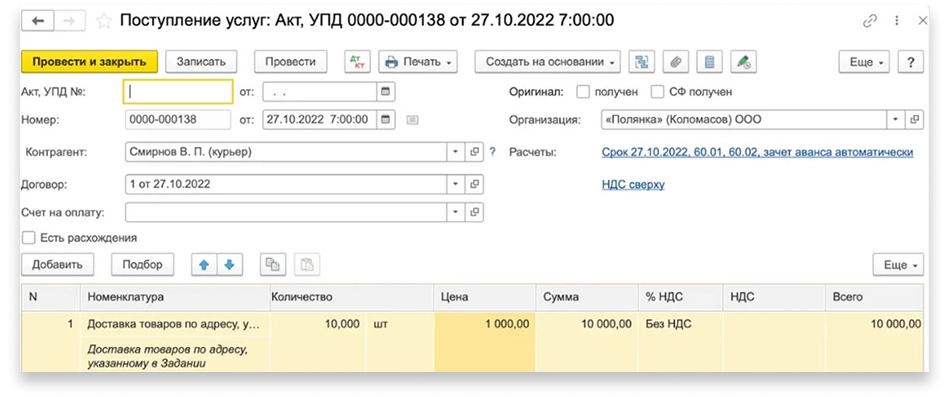950x397 pixels.
Task: Click the % НДС column header
Action: (681, 298)
